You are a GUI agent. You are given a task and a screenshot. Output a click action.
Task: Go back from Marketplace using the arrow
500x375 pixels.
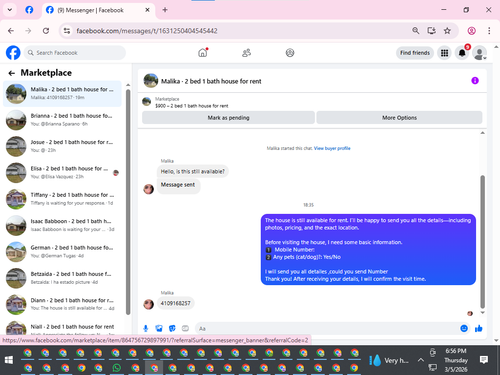pyautogui.click(x=12, y=73)
